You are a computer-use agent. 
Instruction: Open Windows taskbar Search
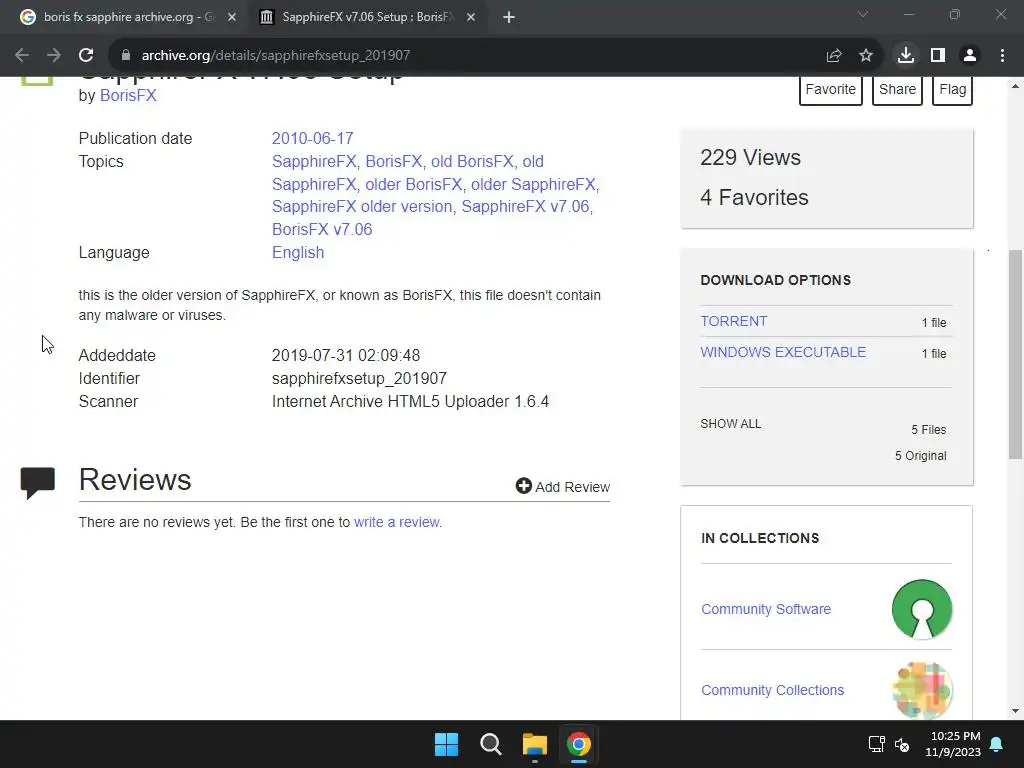[490, 744]
